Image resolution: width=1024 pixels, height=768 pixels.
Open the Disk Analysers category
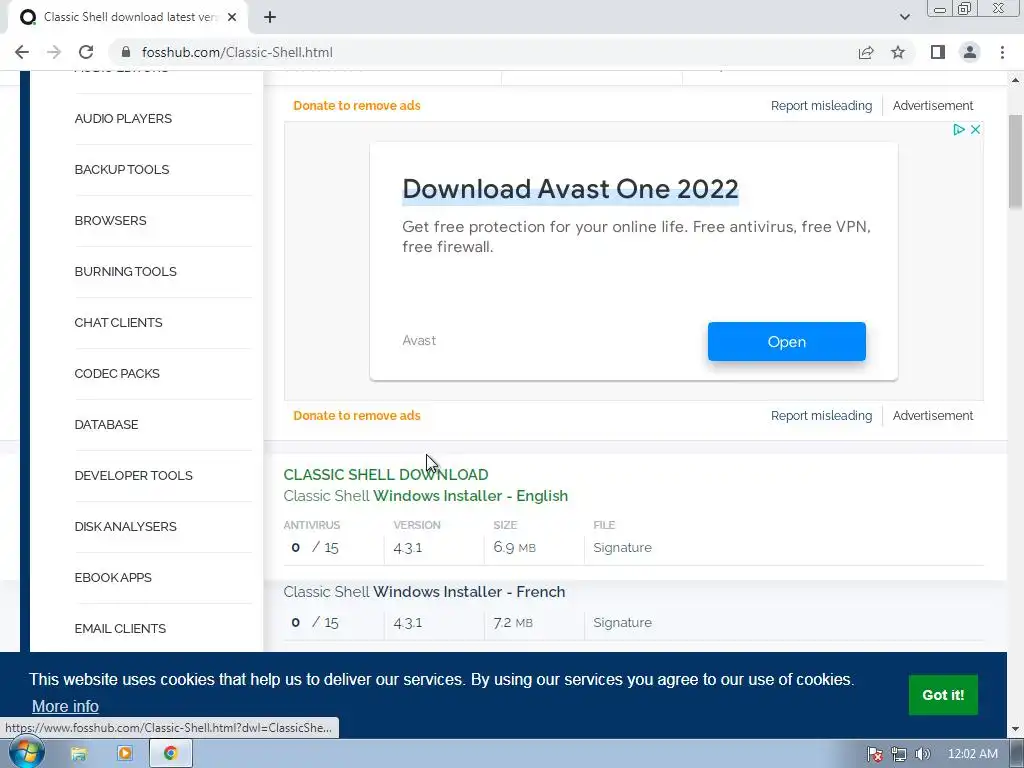[x=125, y=526]
